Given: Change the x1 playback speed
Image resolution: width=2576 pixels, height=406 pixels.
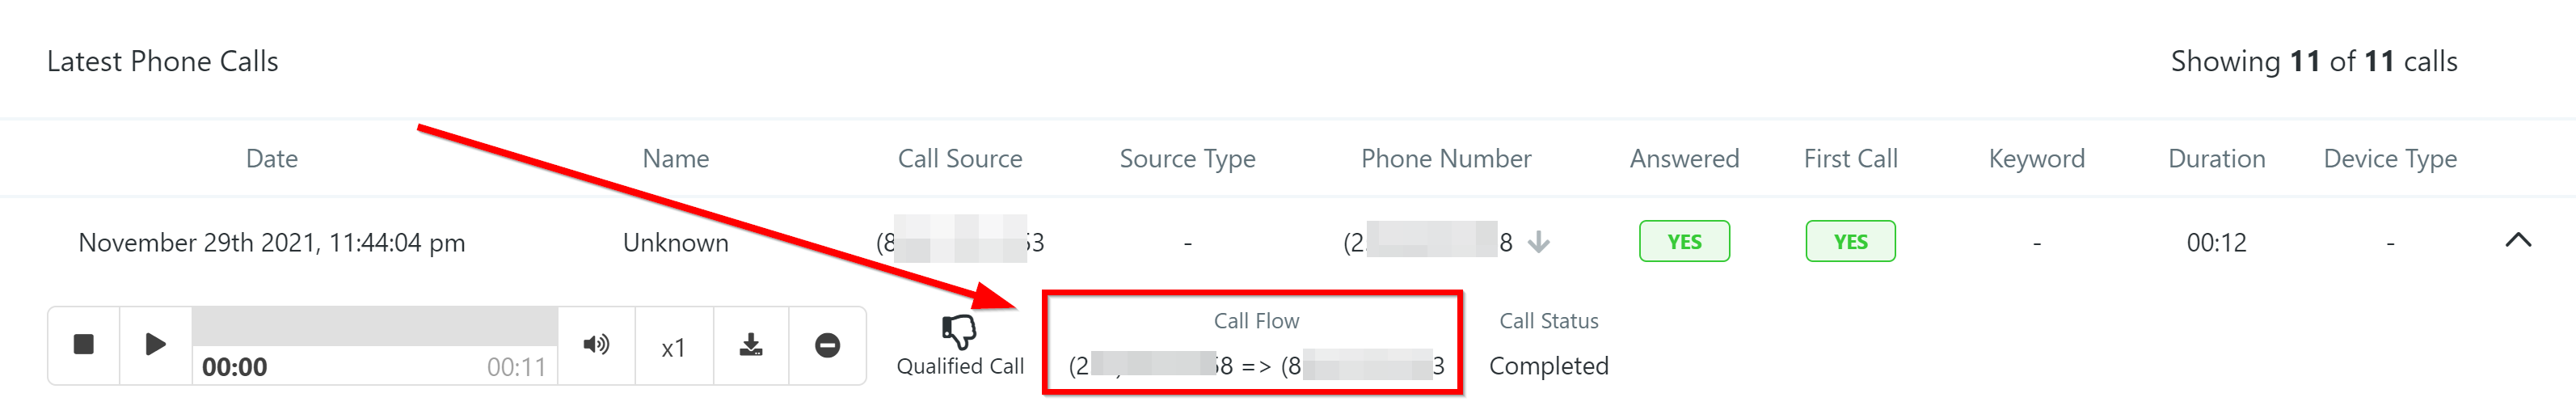Looking at the screenshot, I should (674, 347).
